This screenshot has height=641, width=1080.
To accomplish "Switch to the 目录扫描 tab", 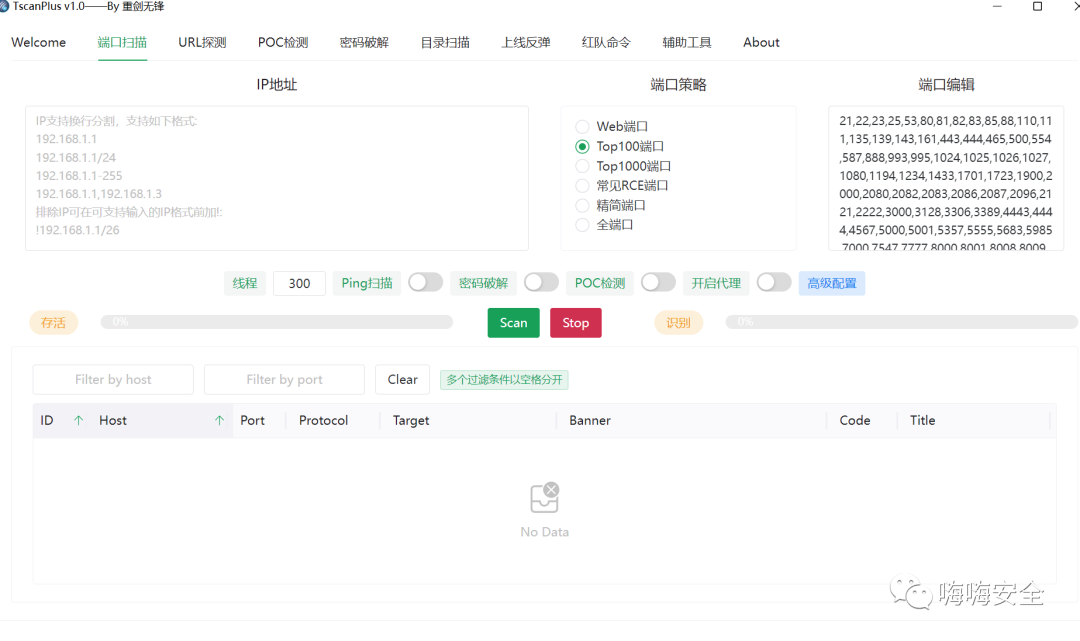I will [444, 42].
